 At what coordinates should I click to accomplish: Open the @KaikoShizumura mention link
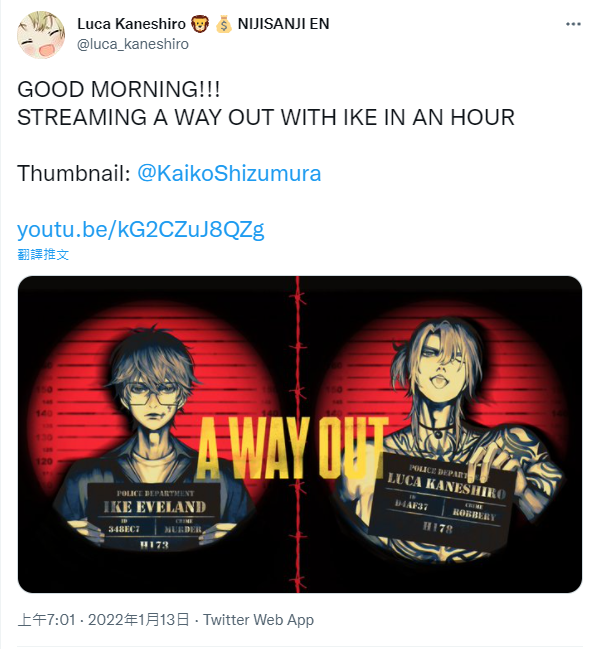pos(229,173)
